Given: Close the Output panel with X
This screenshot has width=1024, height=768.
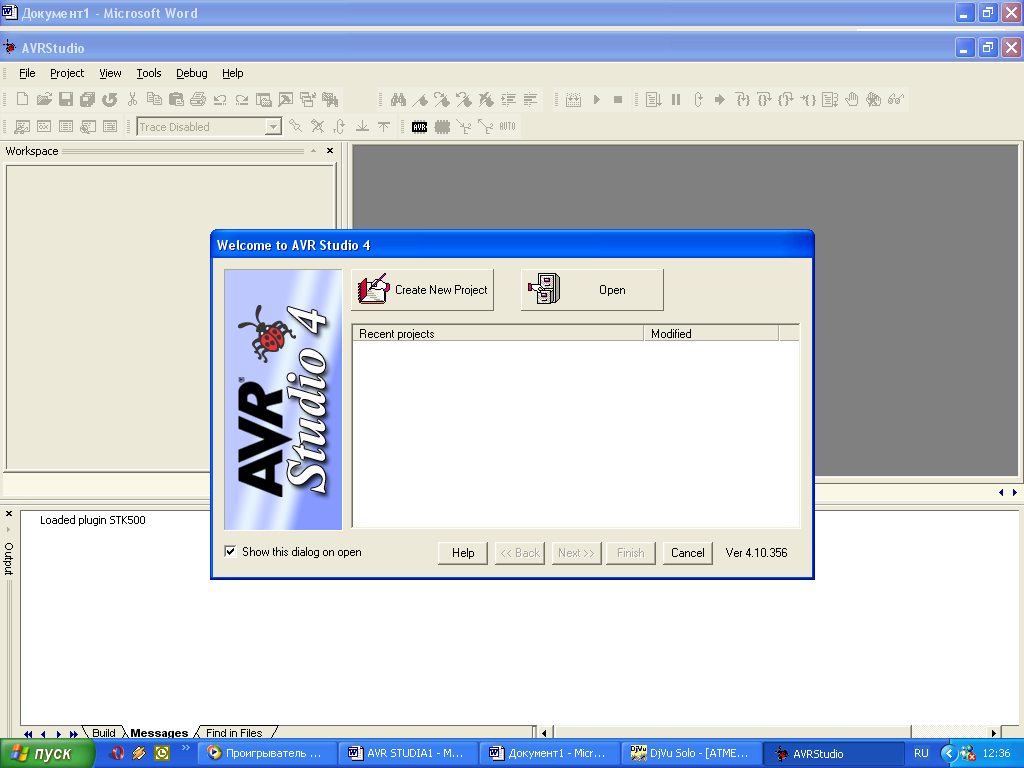Looking at the screenshot, I should [x=9, y=514].
